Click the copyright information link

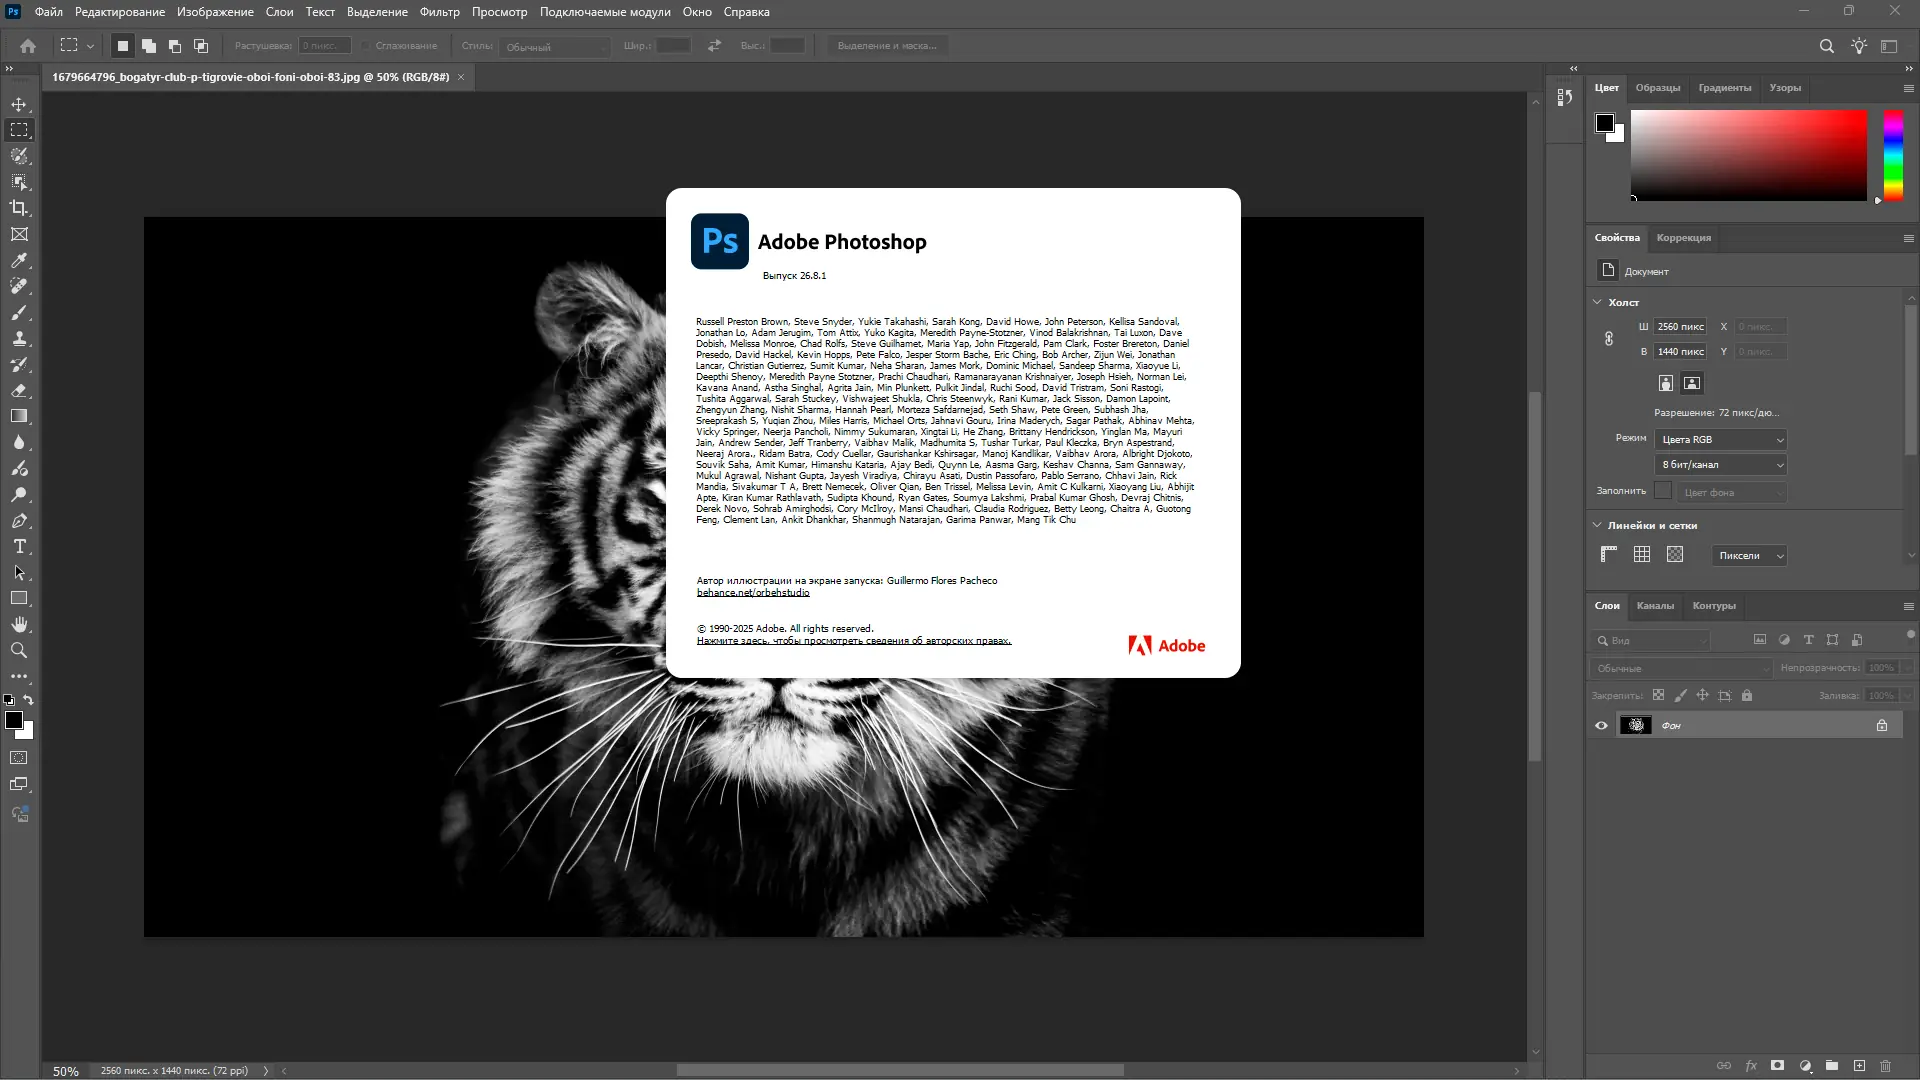(x=853, y=641)
